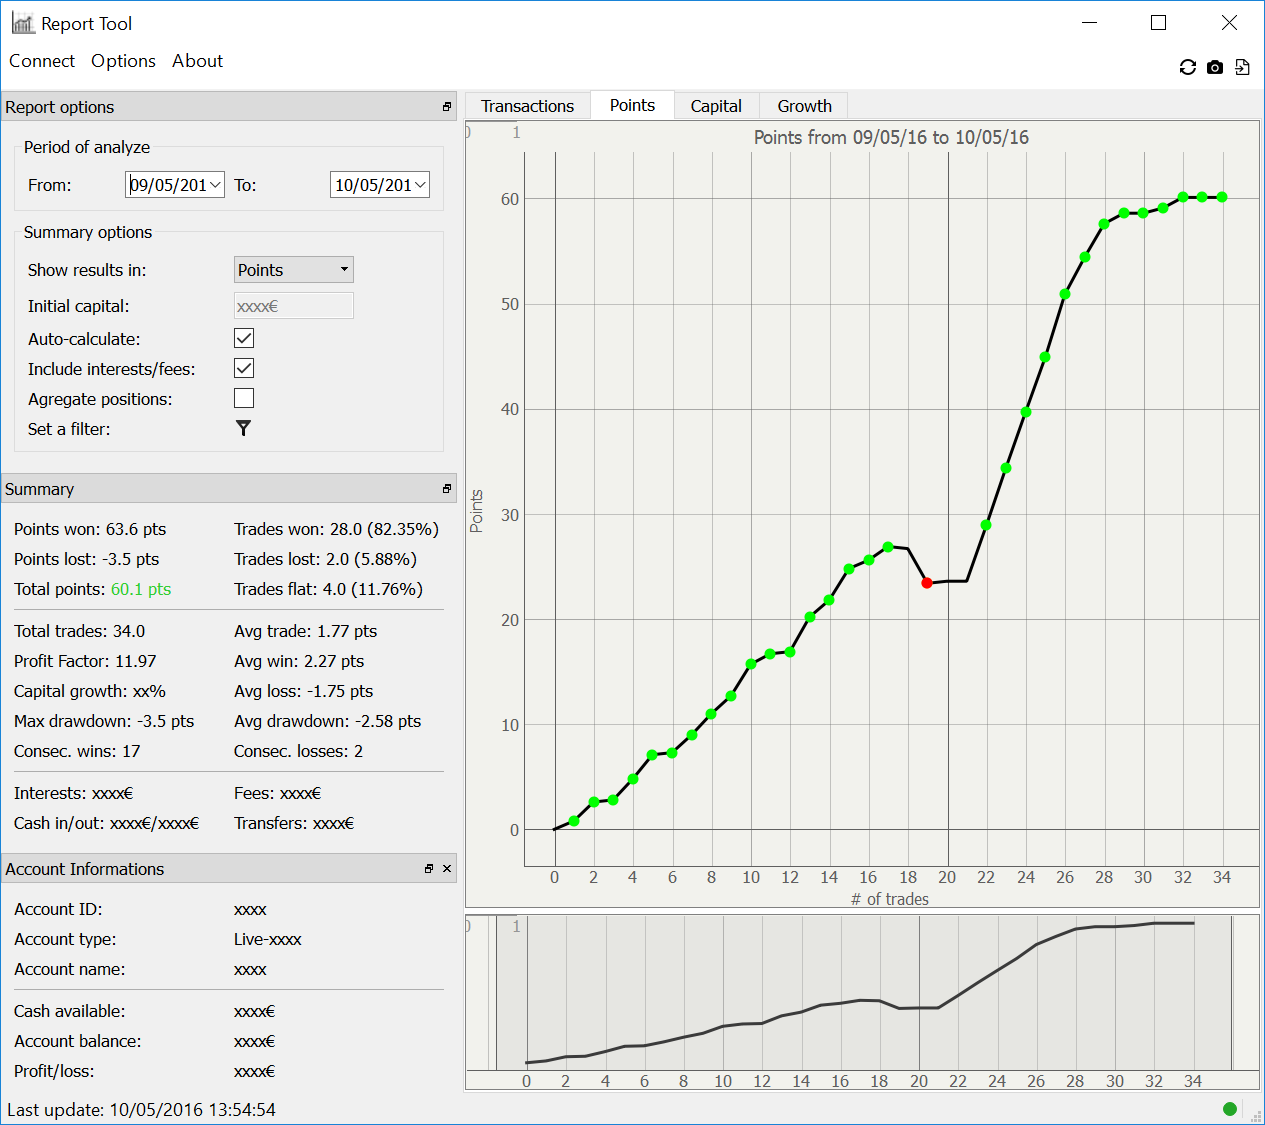Disable the Auto-calculate checkbox
Screen dimensions: 1265x1125
244,338
